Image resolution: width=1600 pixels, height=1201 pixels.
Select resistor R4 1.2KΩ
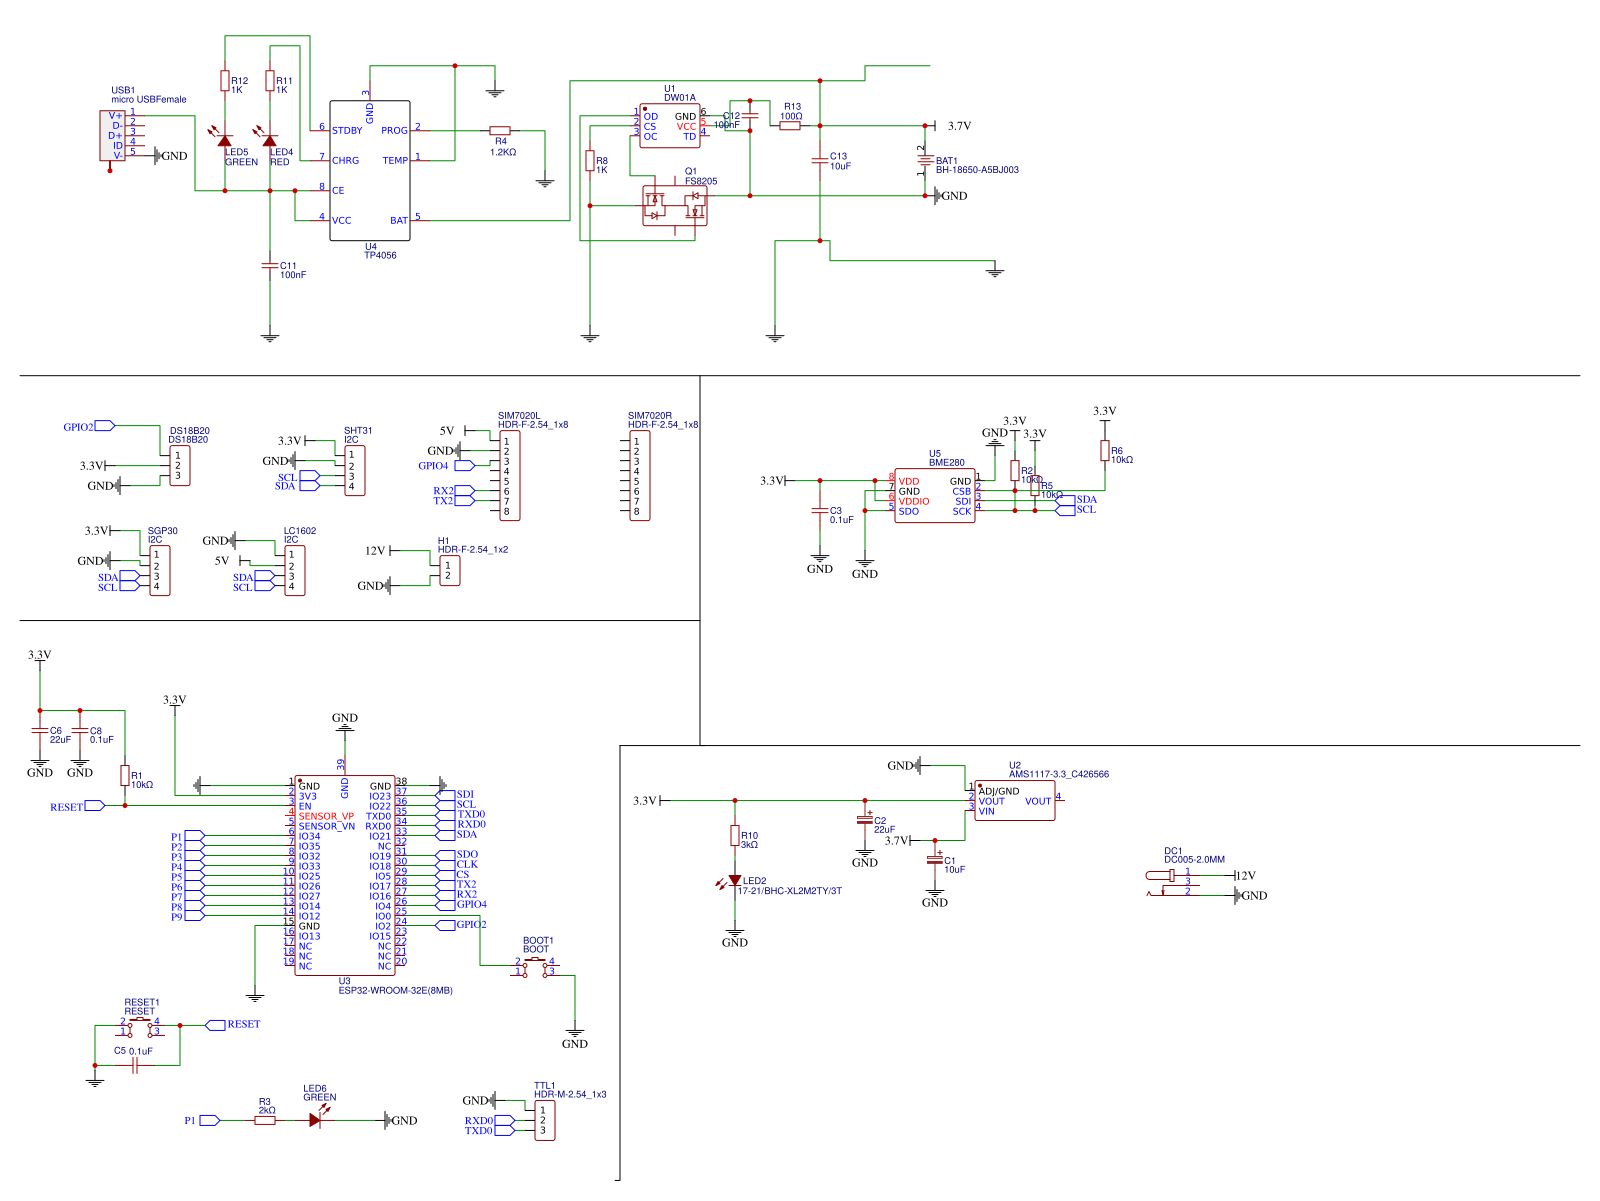point(500,130)
